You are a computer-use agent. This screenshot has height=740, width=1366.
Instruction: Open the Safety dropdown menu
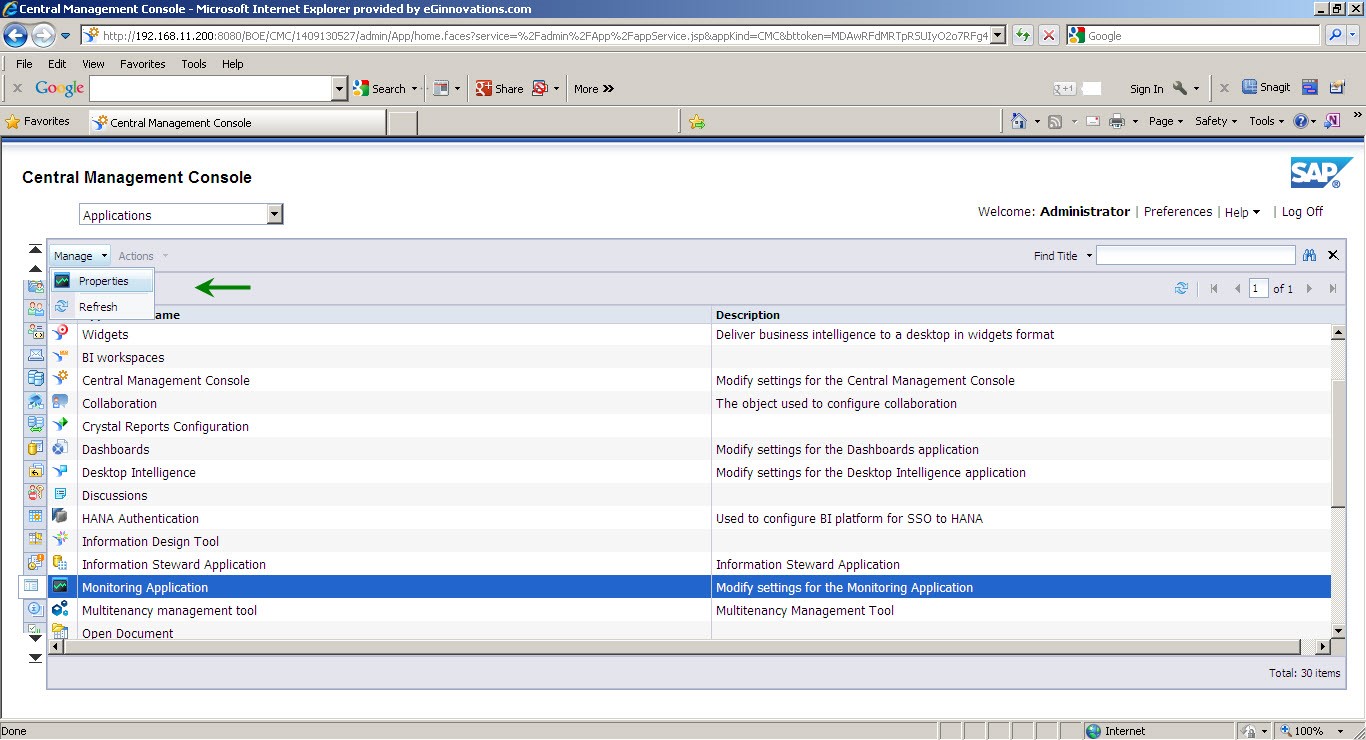1216,121
